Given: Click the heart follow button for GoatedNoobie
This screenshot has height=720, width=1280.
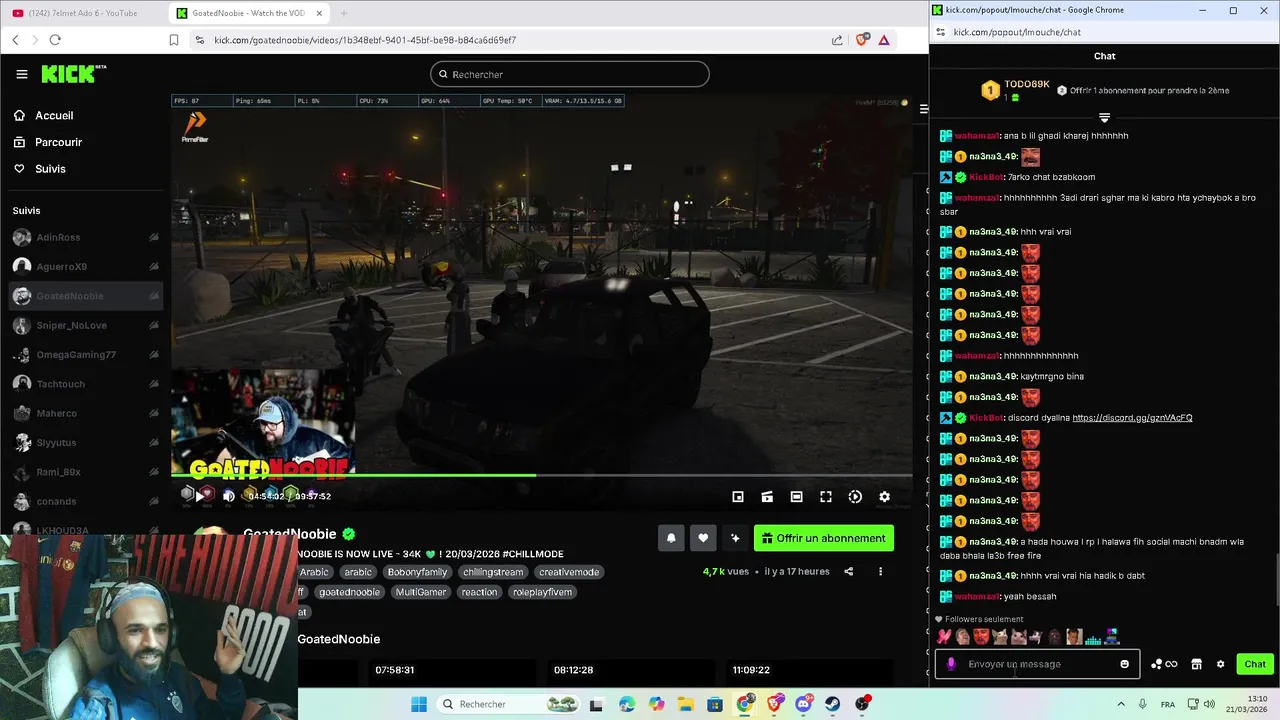Looking at the screenshot, I should [703, 538].
